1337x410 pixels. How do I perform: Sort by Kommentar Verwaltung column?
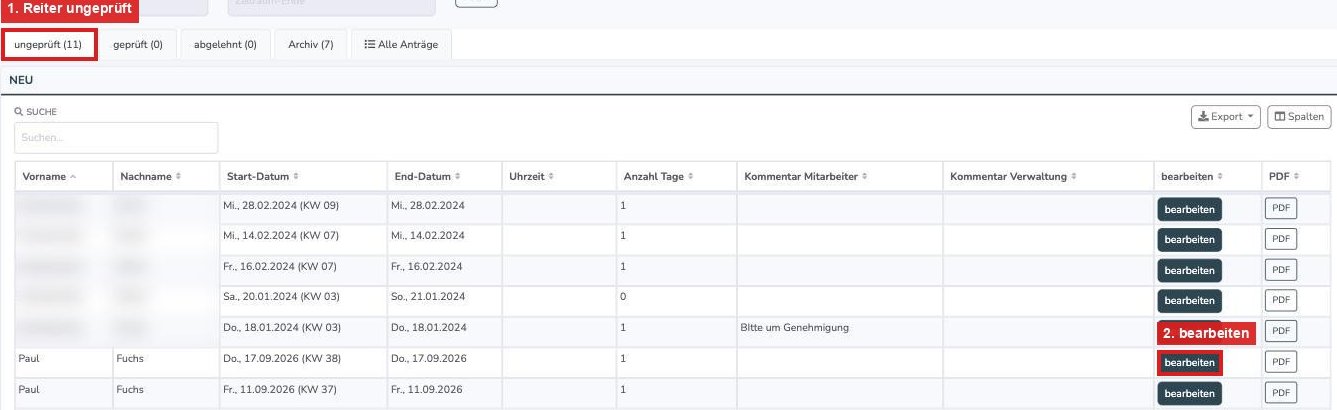click(x=1048, y=176)
